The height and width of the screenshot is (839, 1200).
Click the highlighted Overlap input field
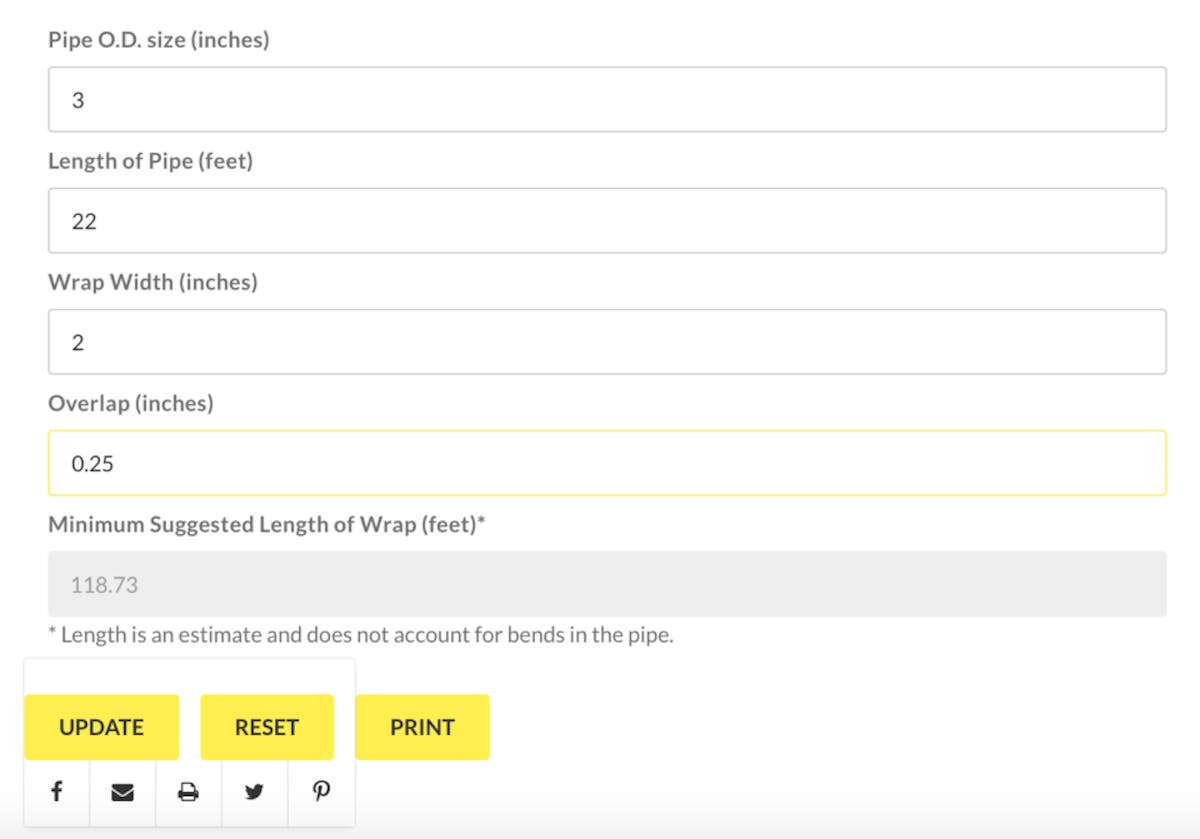[607, 463]
